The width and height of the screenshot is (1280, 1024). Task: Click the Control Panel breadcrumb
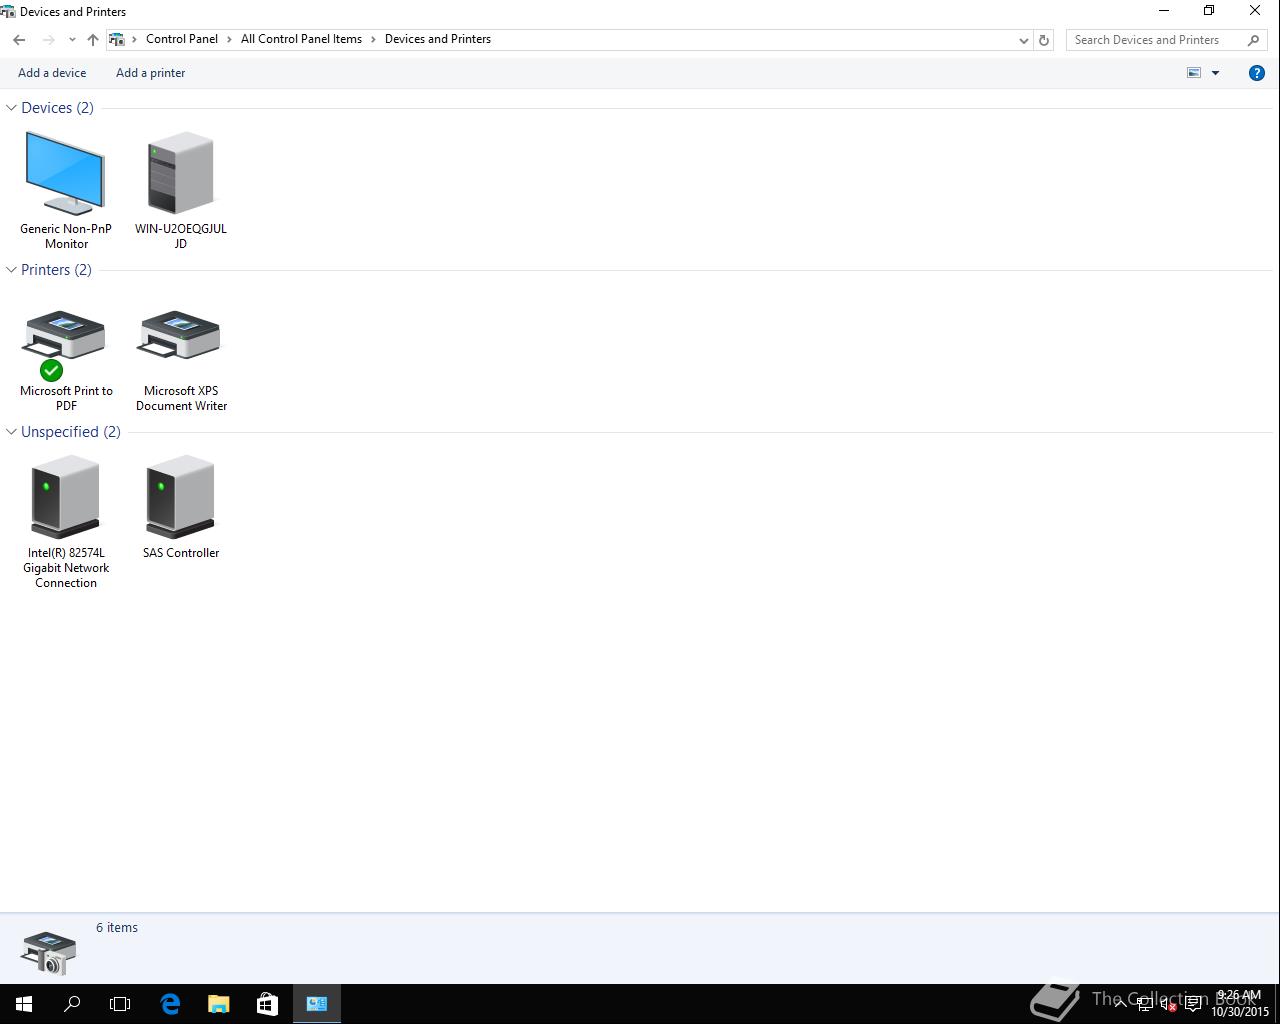point(182,39)
